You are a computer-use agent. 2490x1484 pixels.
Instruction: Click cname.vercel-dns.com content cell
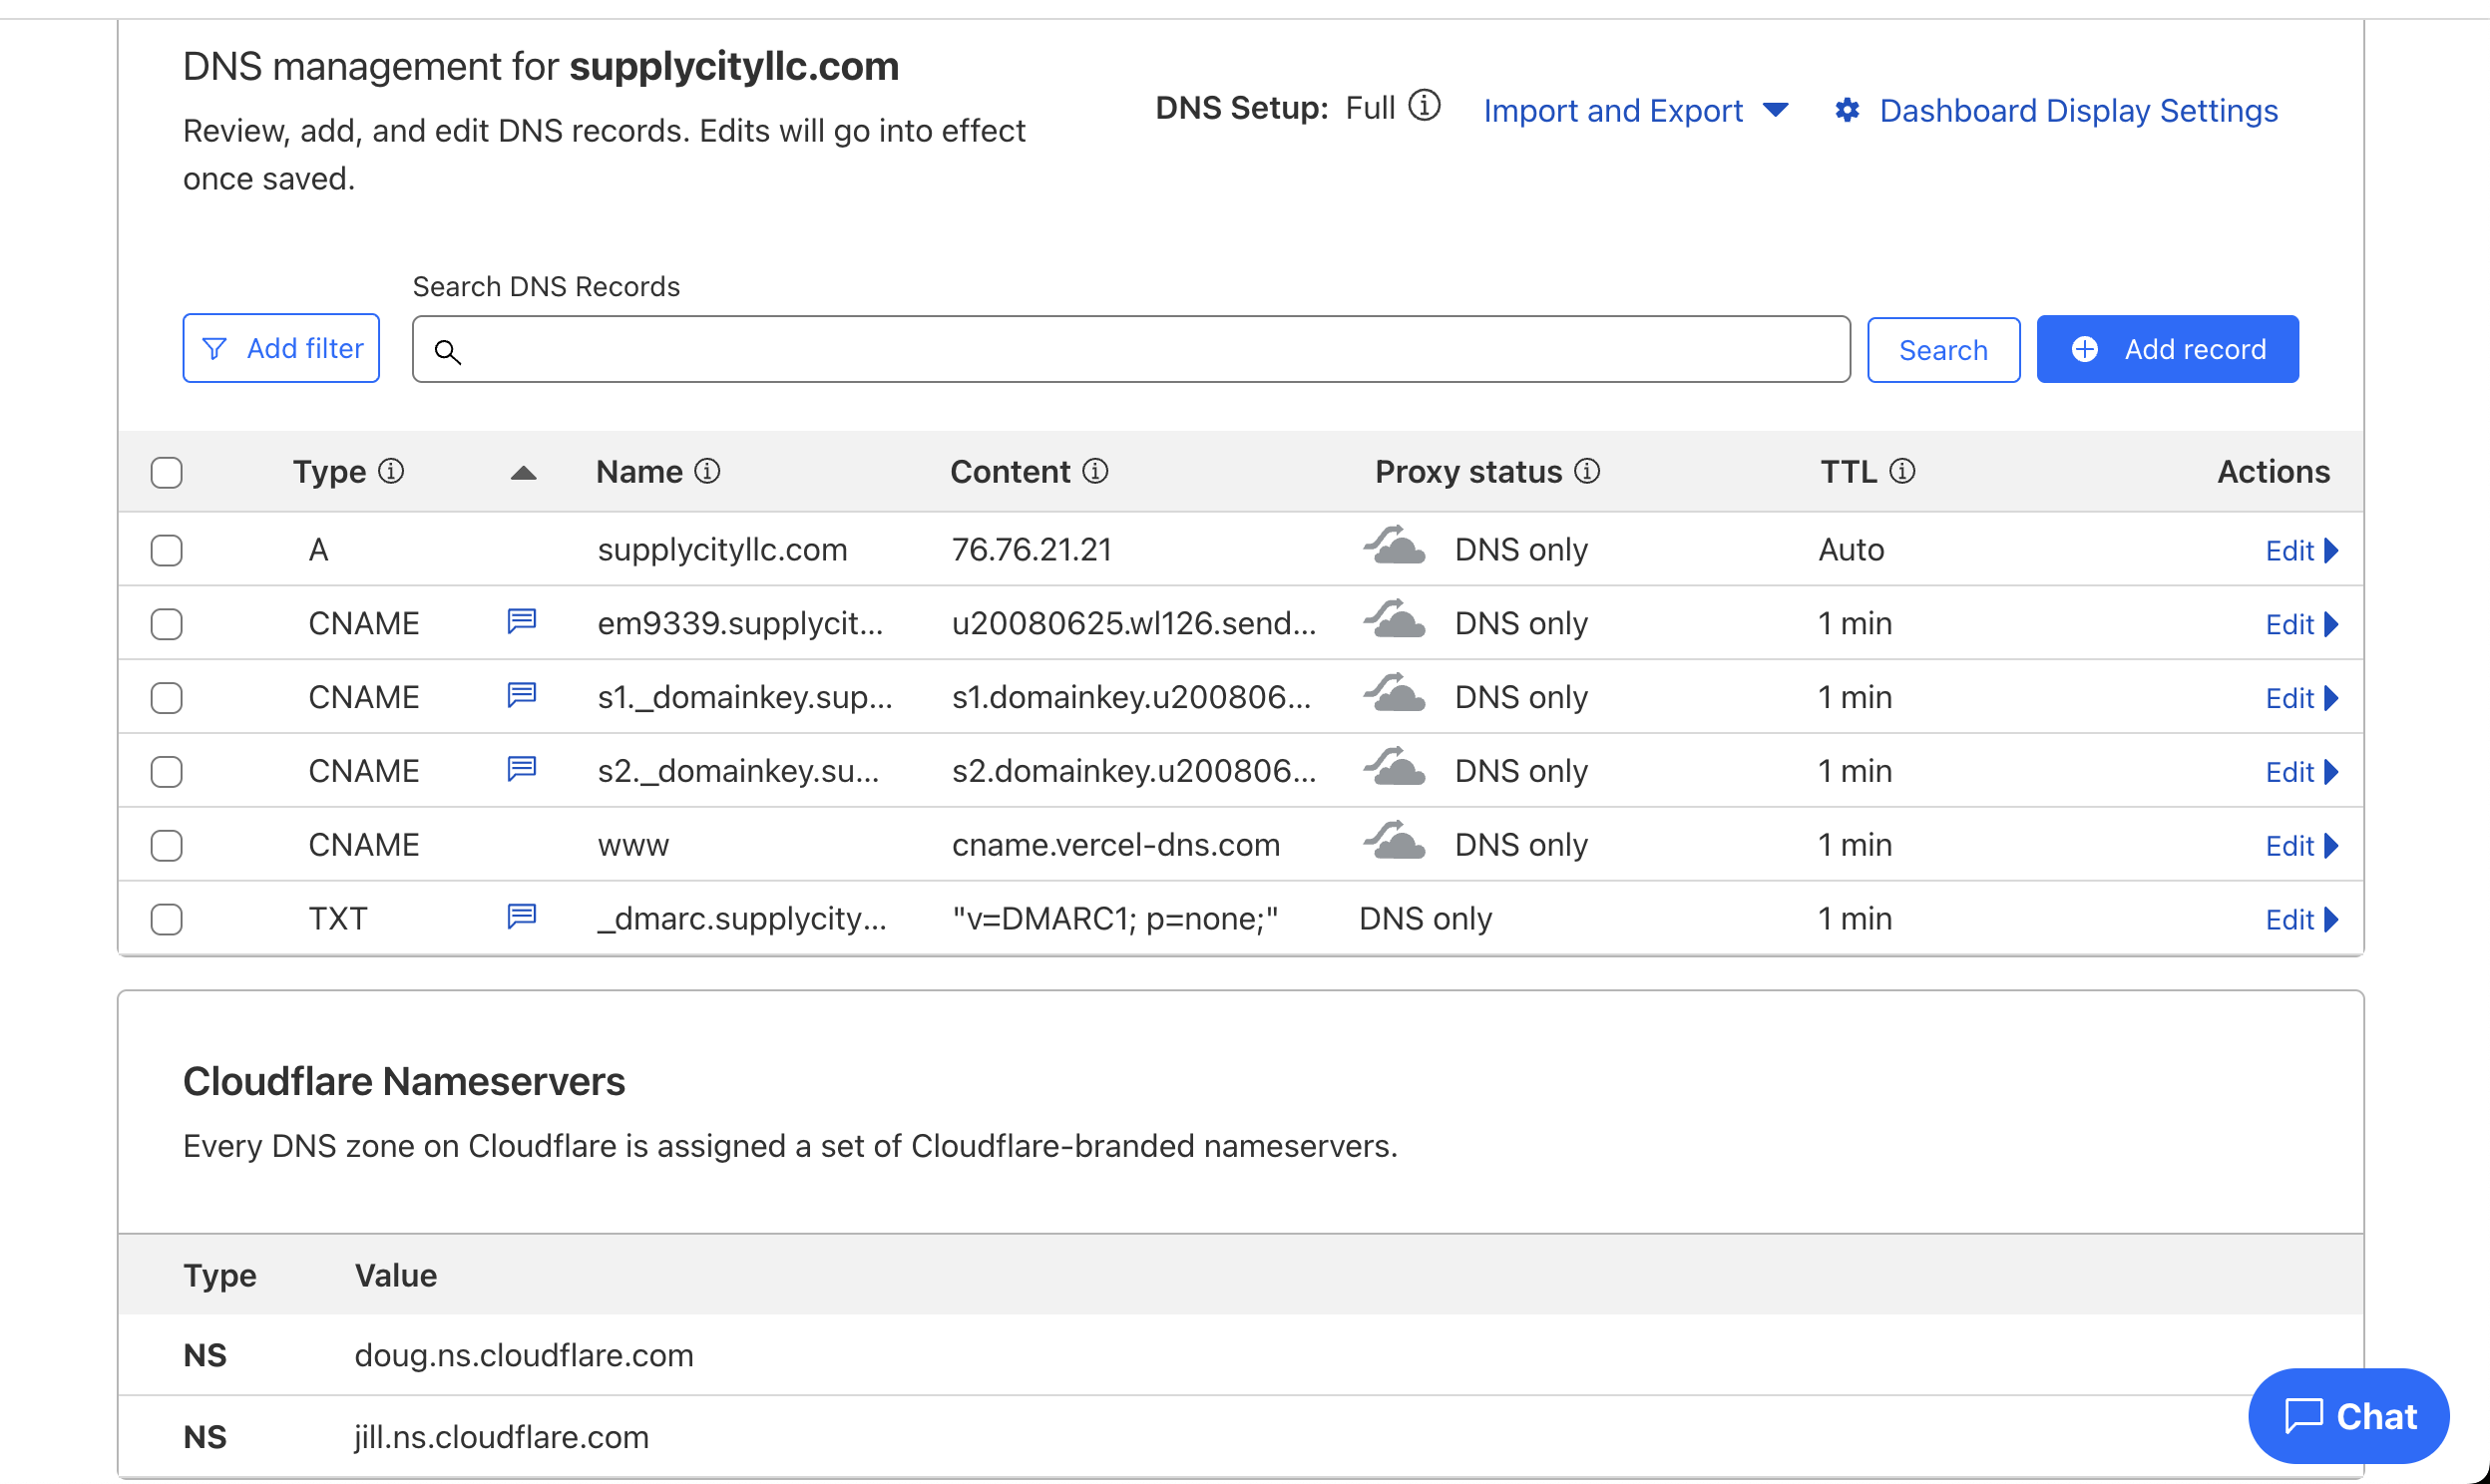1115,844
